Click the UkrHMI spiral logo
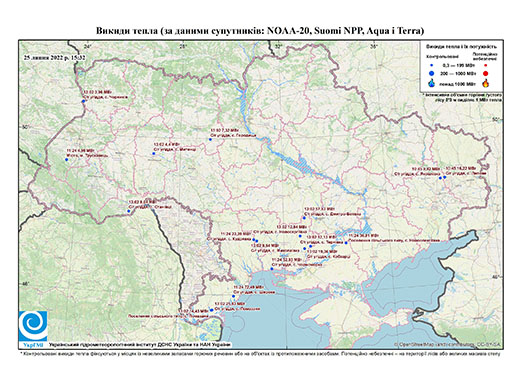This screenshot has width=520, height=368. (x=33, y=326)
